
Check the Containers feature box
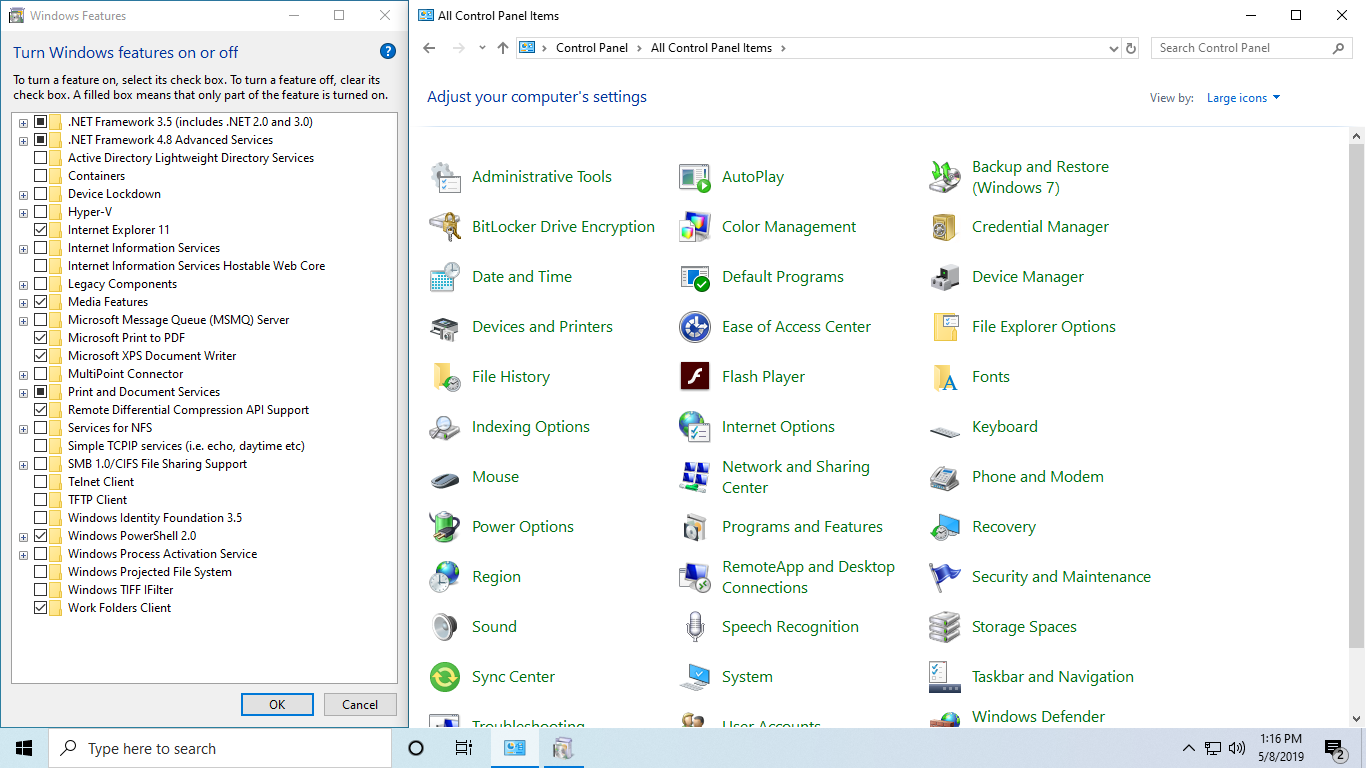pos(41,176)
